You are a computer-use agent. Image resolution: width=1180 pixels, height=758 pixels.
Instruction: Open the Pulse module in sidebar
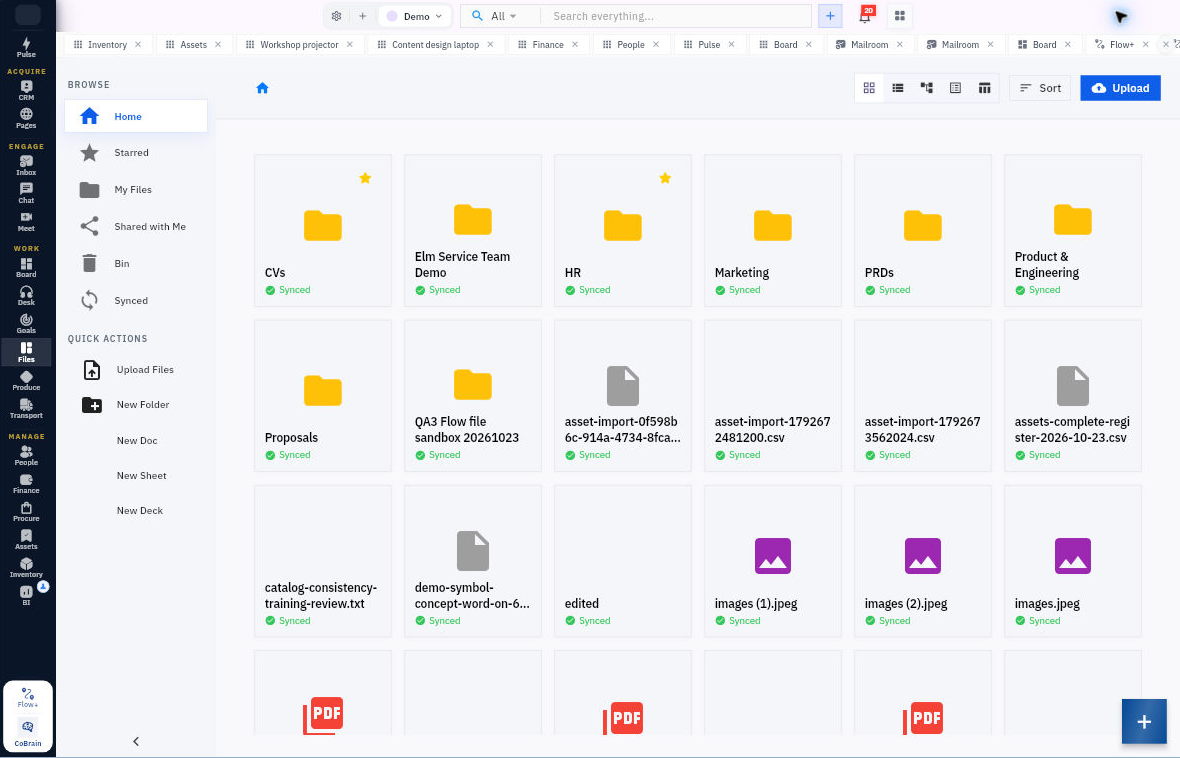click(x=26, y=47)
